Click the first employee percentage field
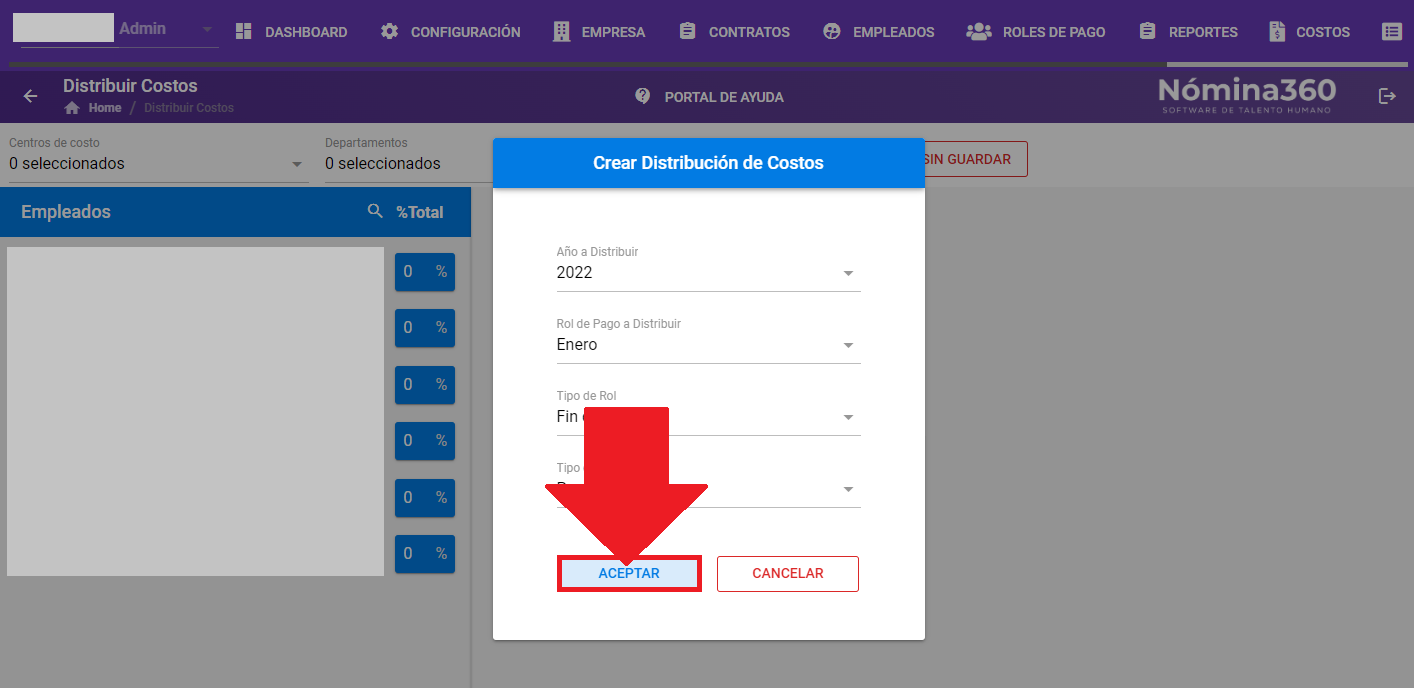The image size is (1414, 688). [x=425, y=271]
